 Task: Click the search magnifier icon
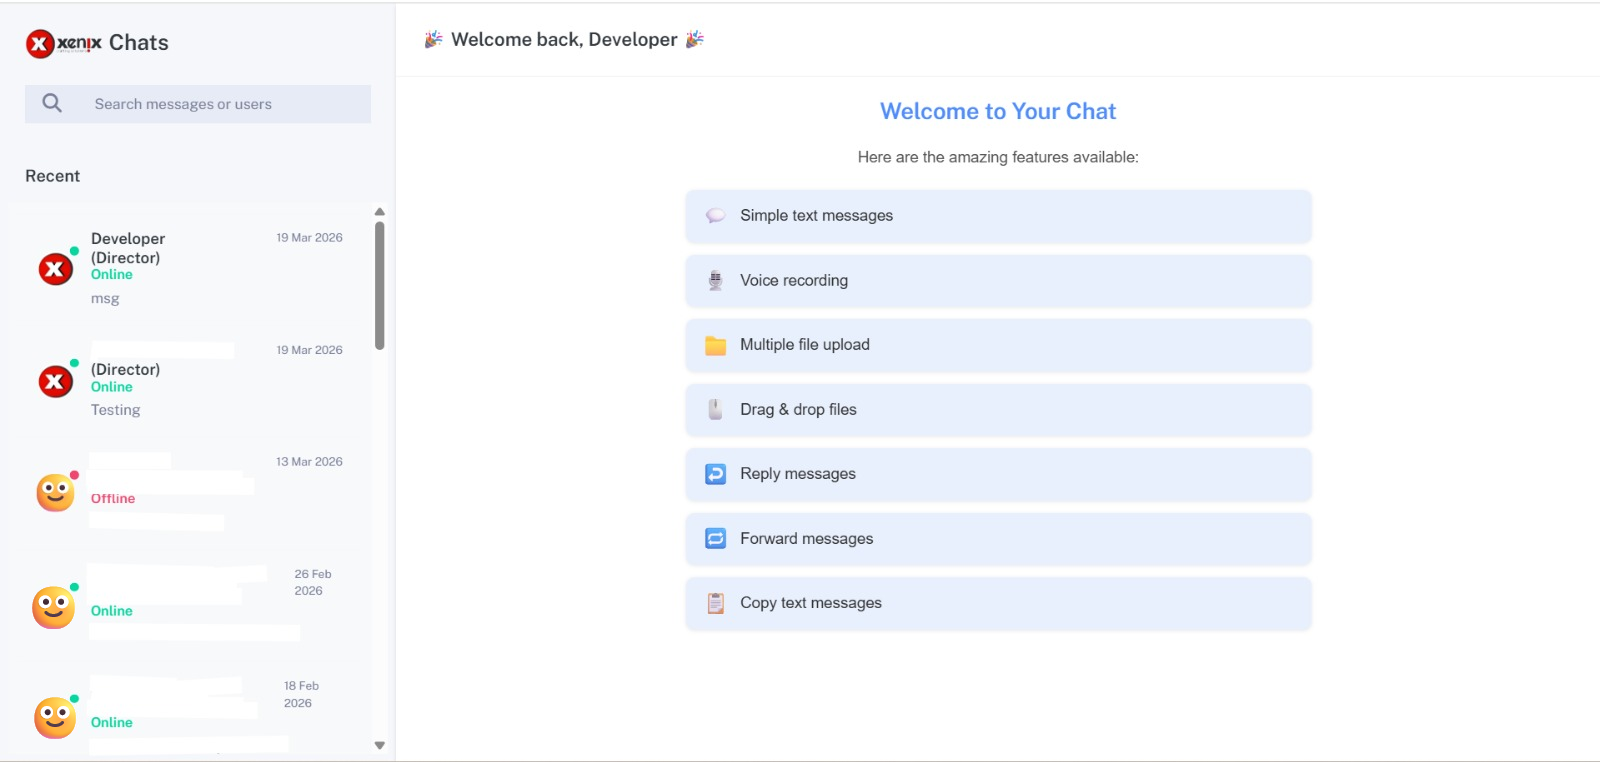pyautogui.click(x=52, y=103)
